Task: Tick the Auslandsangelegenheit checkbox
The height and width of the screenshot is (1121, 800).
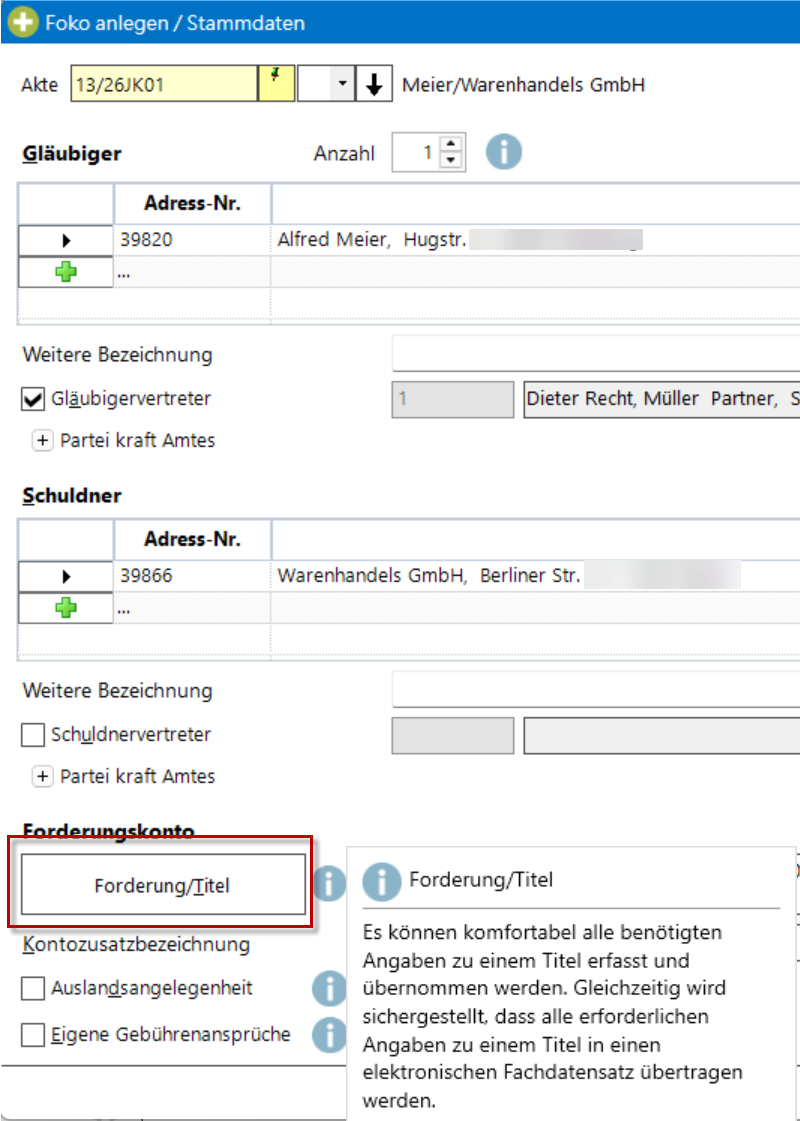Action: point(32,989)
